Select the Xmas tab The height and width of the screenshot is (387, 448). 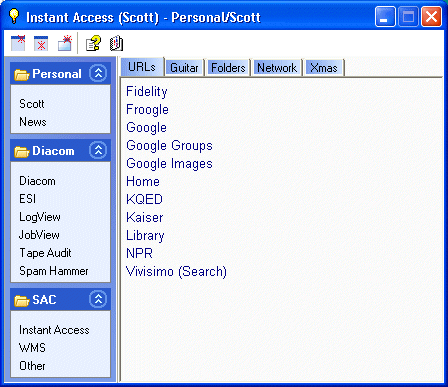pos(324,68)
